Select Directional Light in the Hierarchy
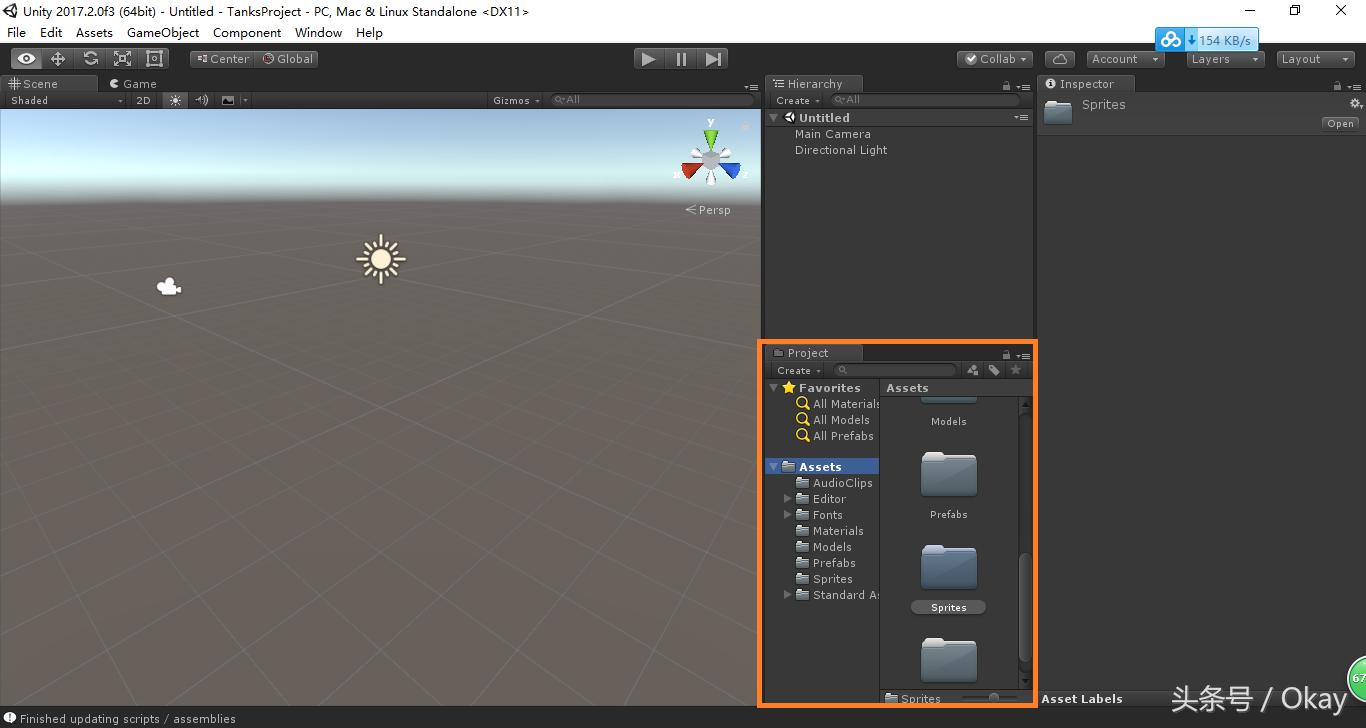Screen dimensions: 1366x728 click(842, 150)
